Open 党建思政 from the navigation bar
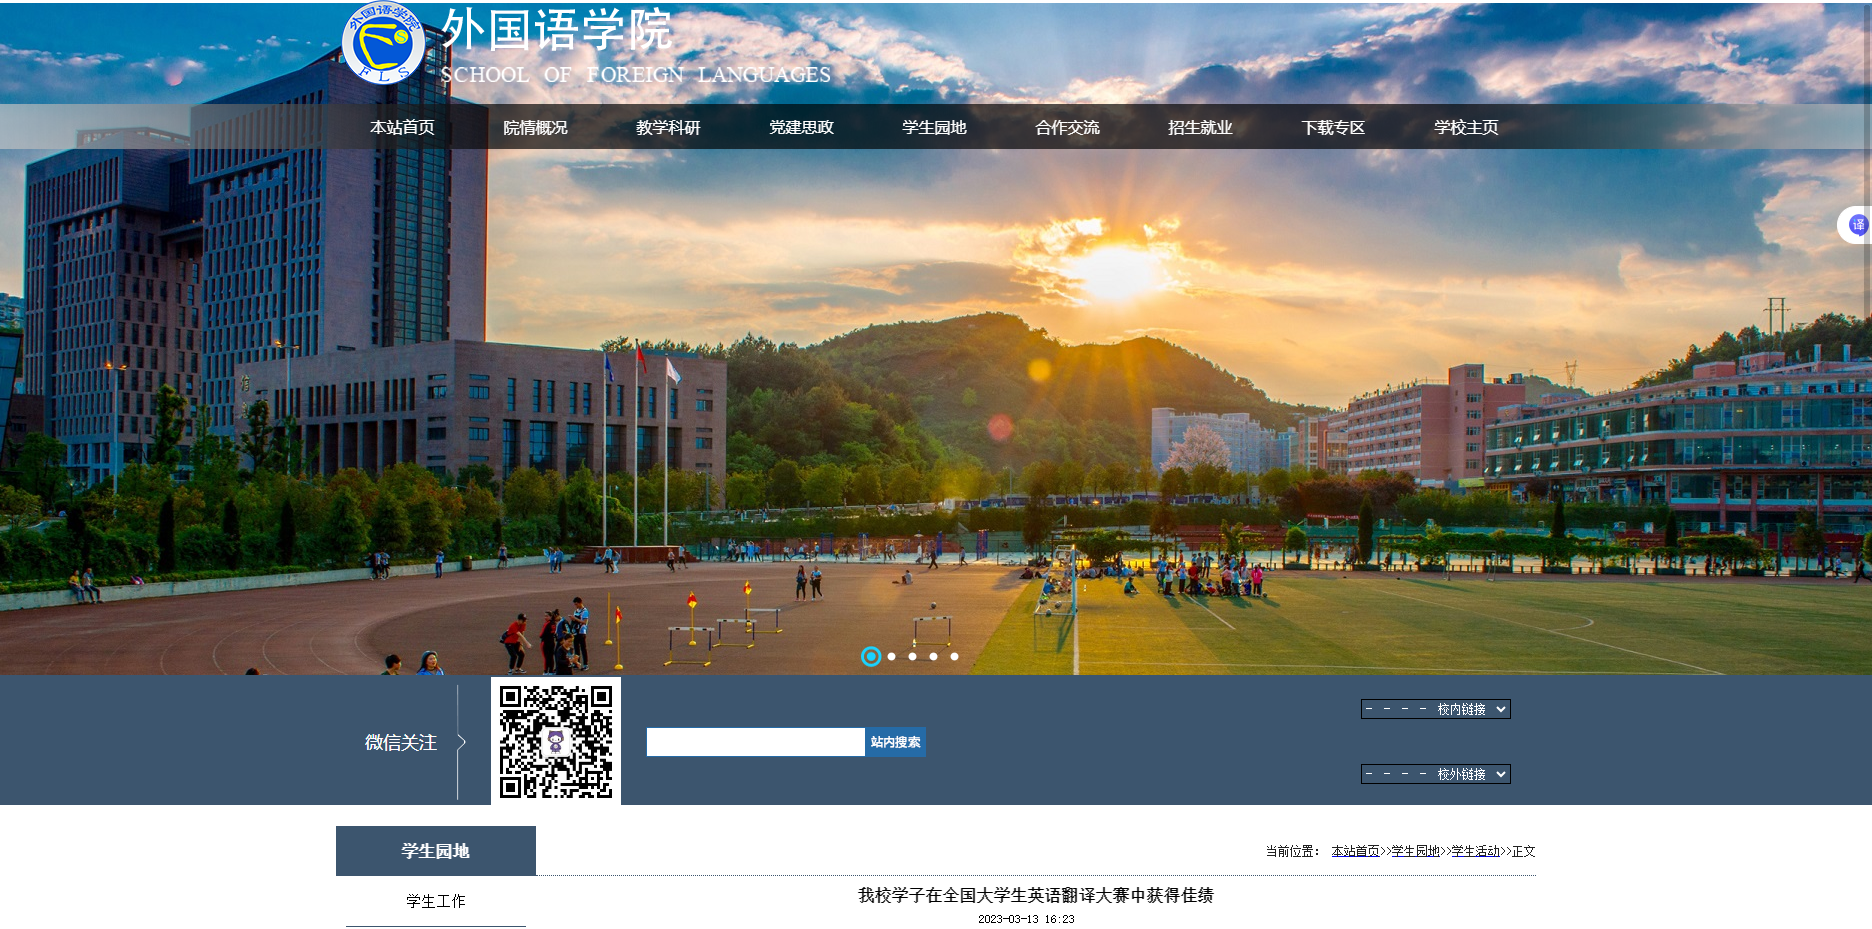Screen dimensions: 1872x929 click(x=801, y=127)
